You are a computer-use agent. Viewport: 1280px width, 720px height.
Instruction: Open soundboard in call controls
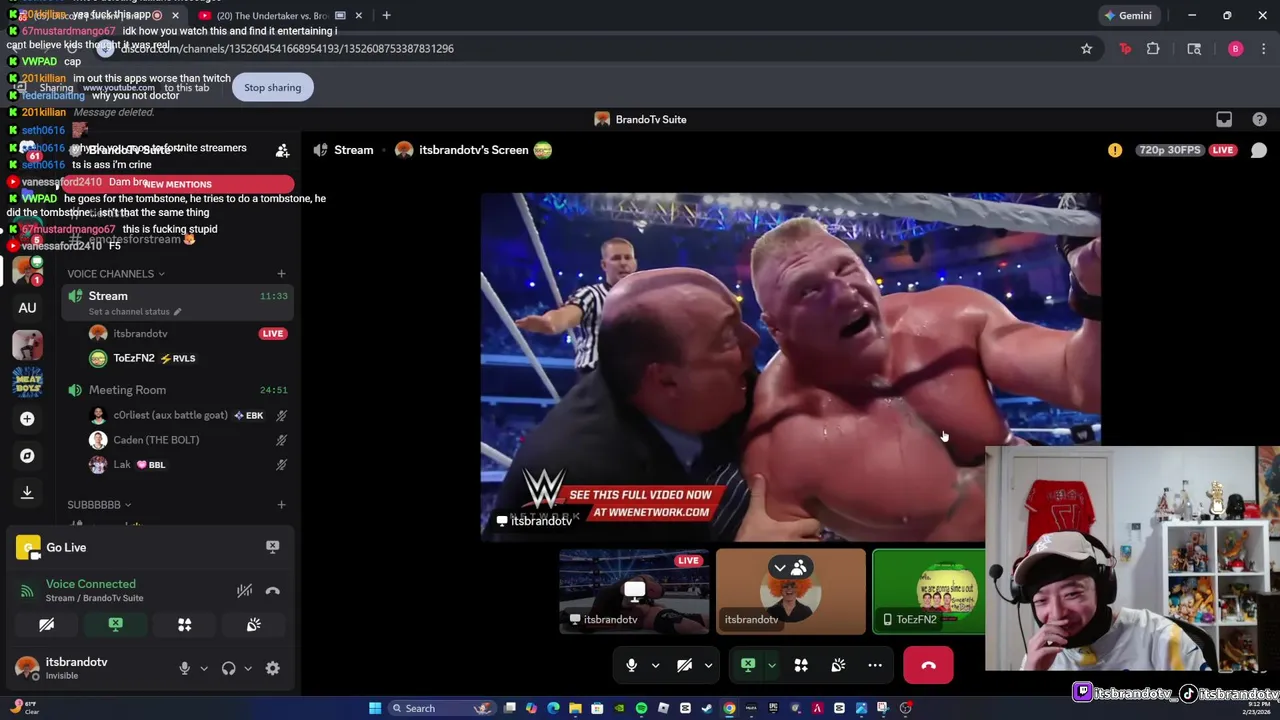(838, 665)
